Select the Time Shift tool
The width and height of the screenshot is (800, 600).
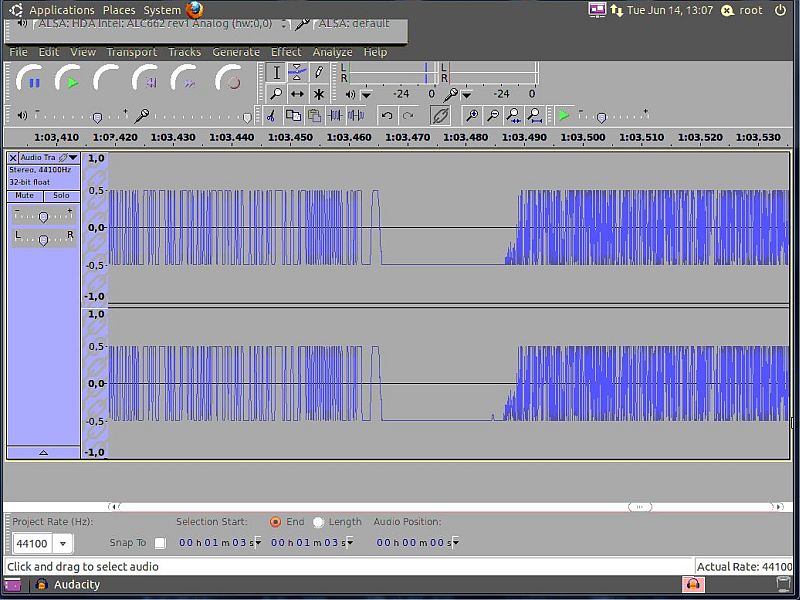(x=297, y=94)
